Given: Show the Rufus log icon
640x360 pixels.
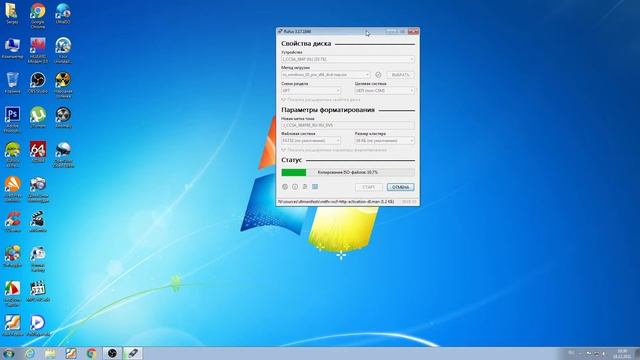Looking at the screenshot, I should click(x=315, y=187).
